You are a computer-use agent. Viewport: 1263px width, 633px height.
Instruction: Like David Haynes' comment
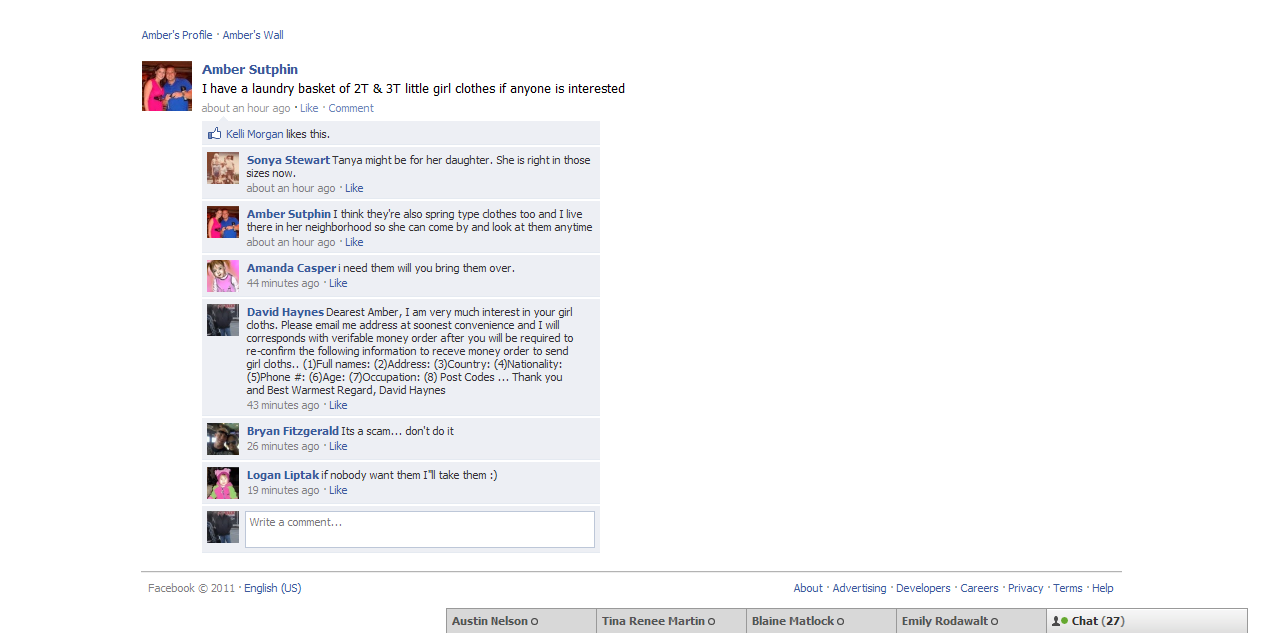pyautogui.click(x=338, y=405)
